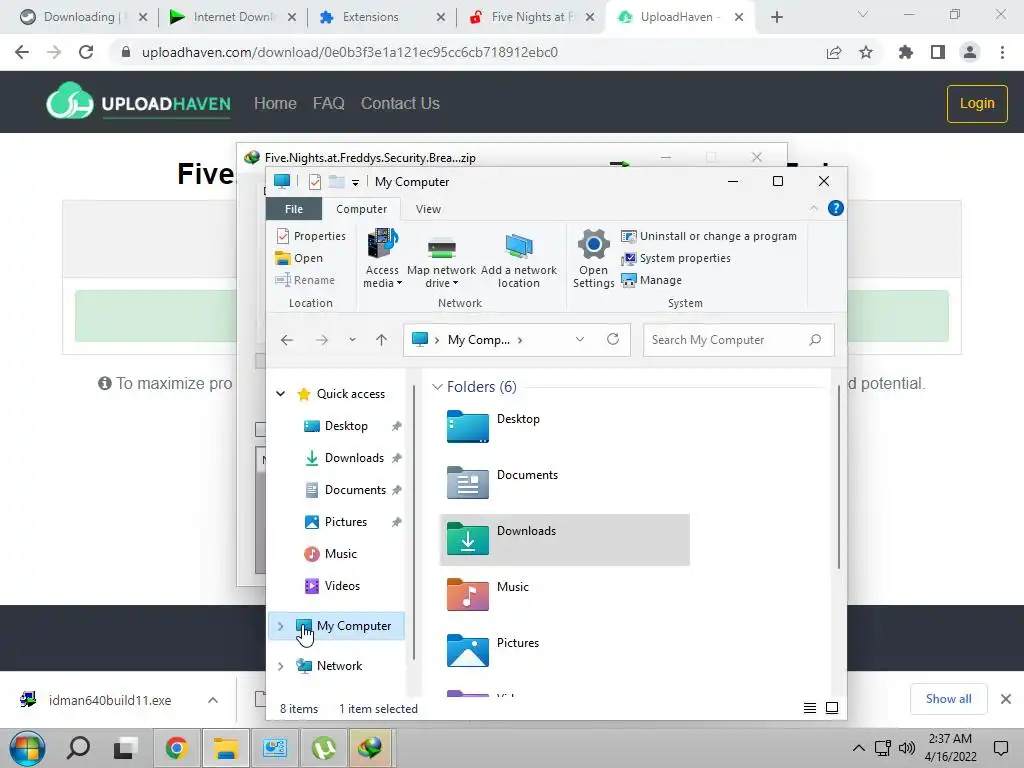Collapse the Folders (6) group
Viewport: 1024px width, 768px height.
coord(437,387)
